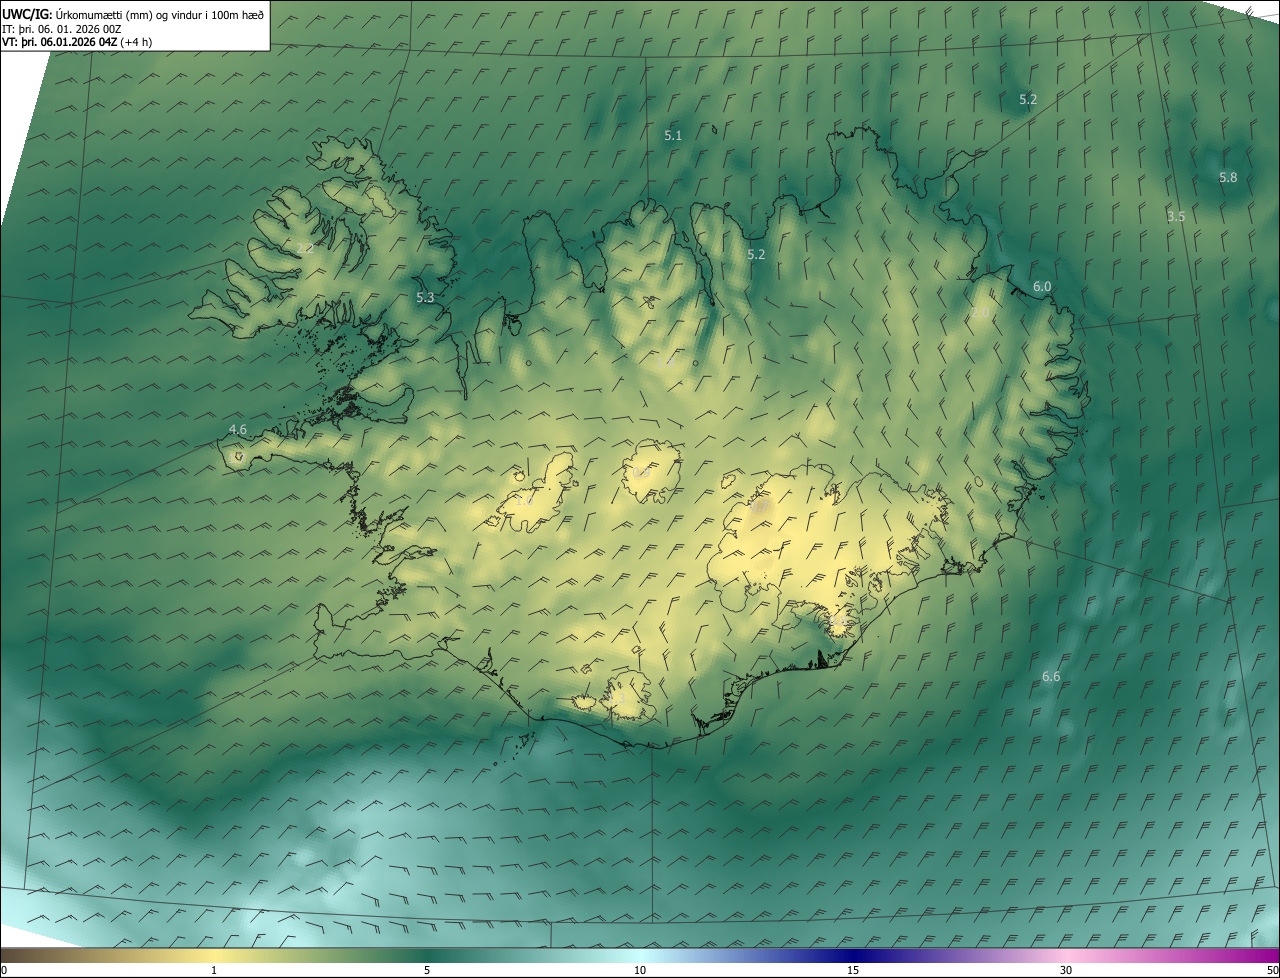Click the "VT: þri. 06.01.2026 04Z" valid time line

coord(76,42)
